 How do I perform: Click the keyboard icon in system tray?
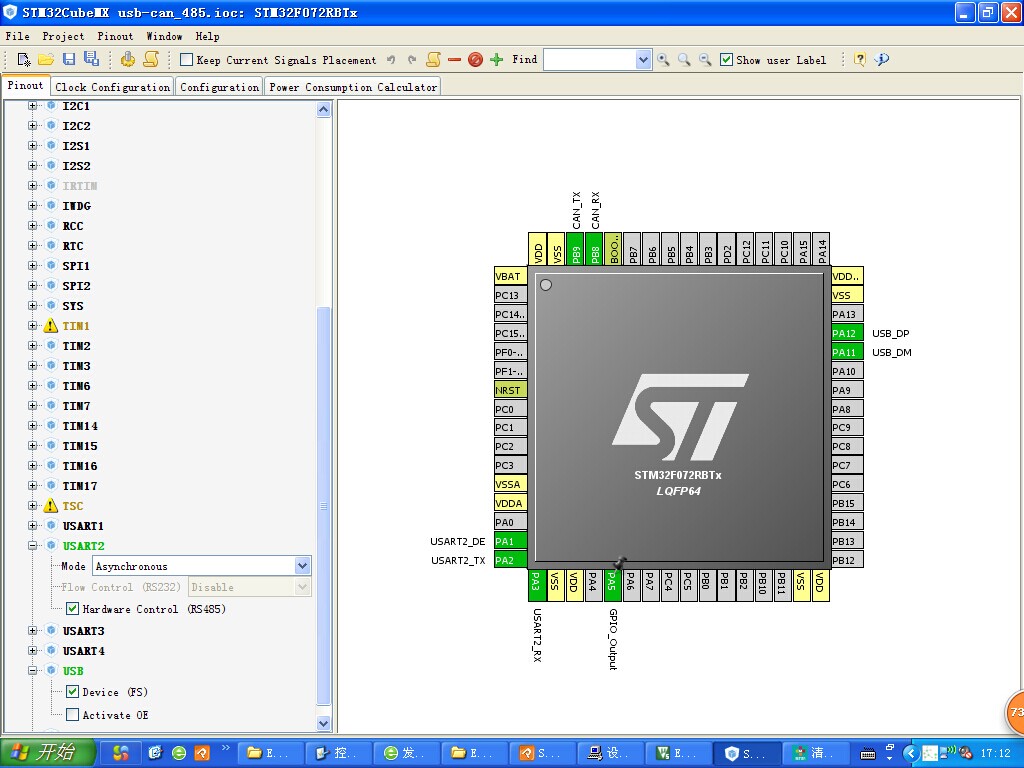868,754
